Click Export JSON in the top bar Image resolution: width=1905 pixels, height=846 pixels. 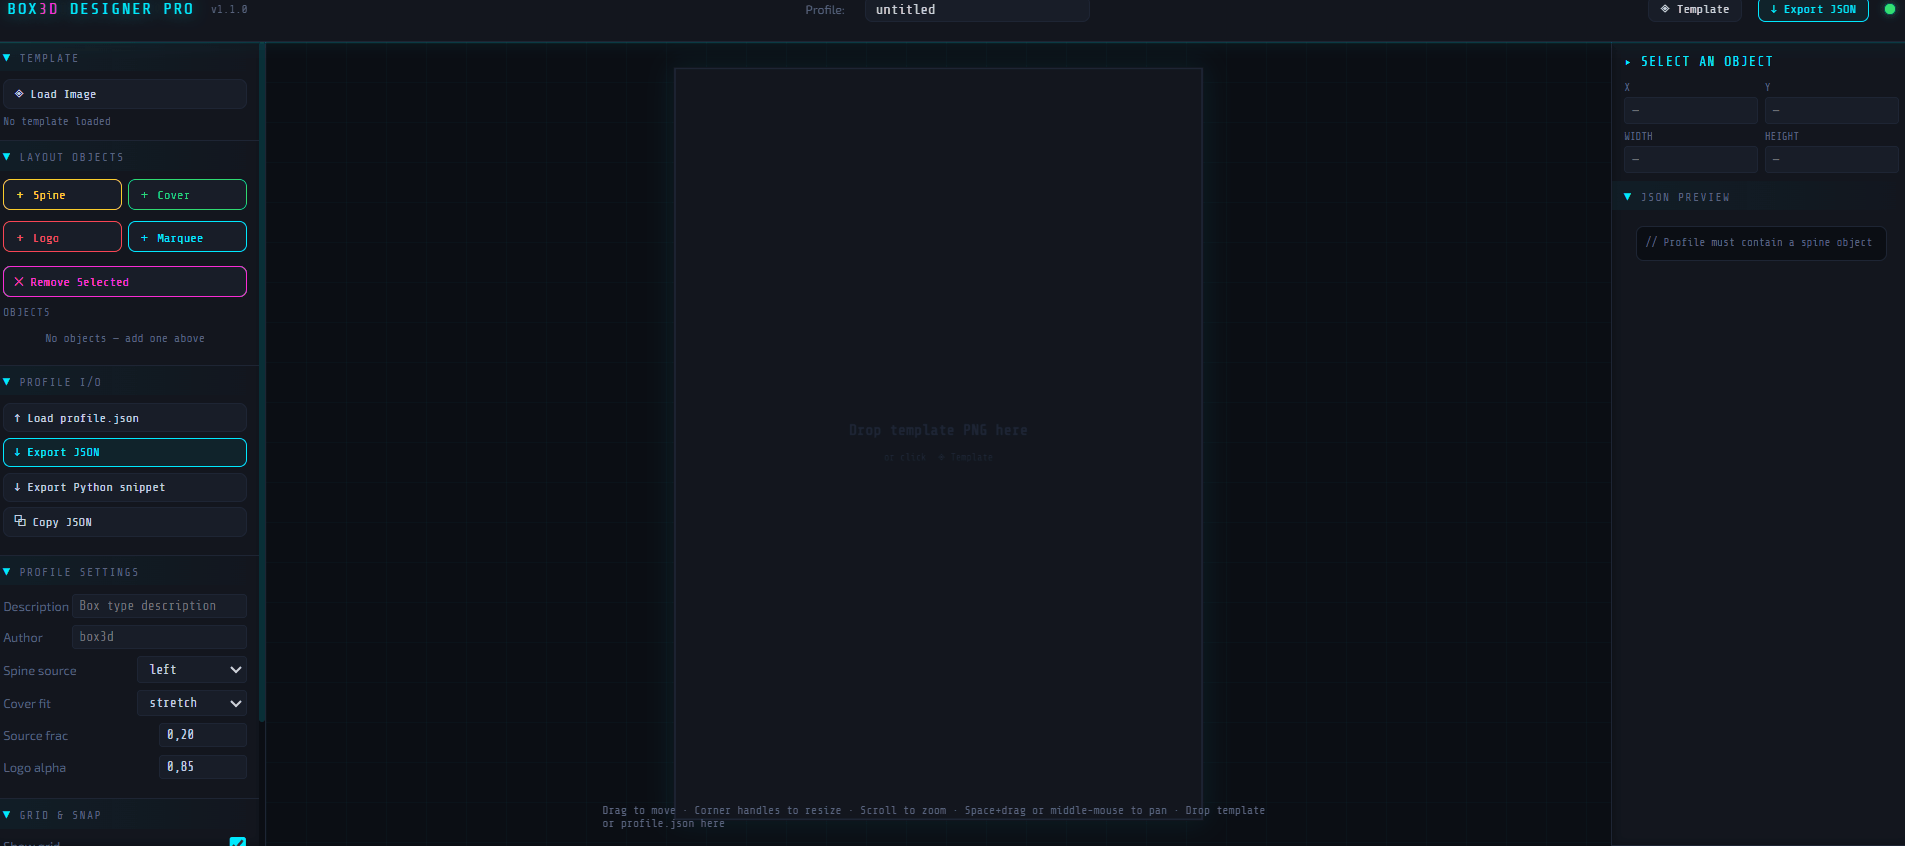[1812, 10]
